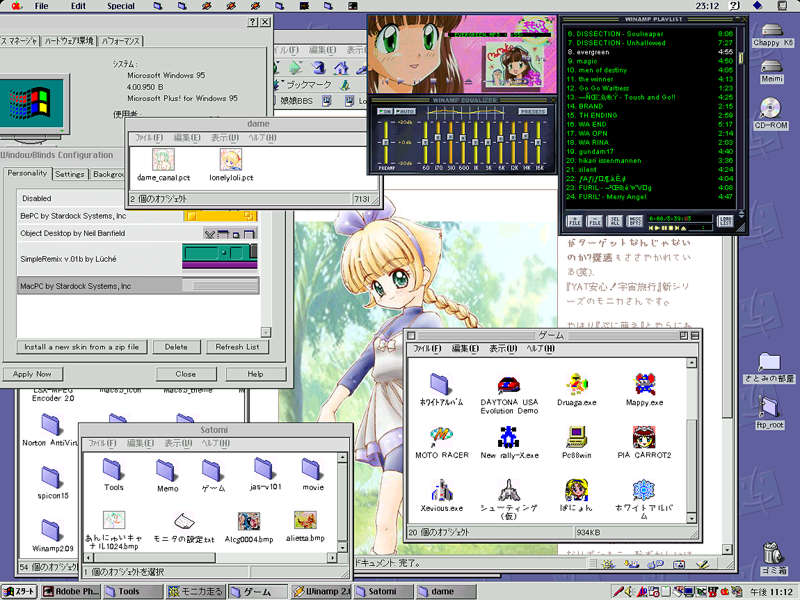Open the Special menu in top bar
This screenshot has height=600, width=800.
point(121,6)
